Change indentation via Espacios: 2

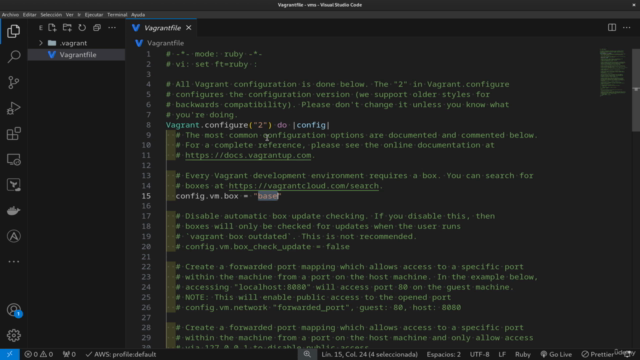point(443,354)
